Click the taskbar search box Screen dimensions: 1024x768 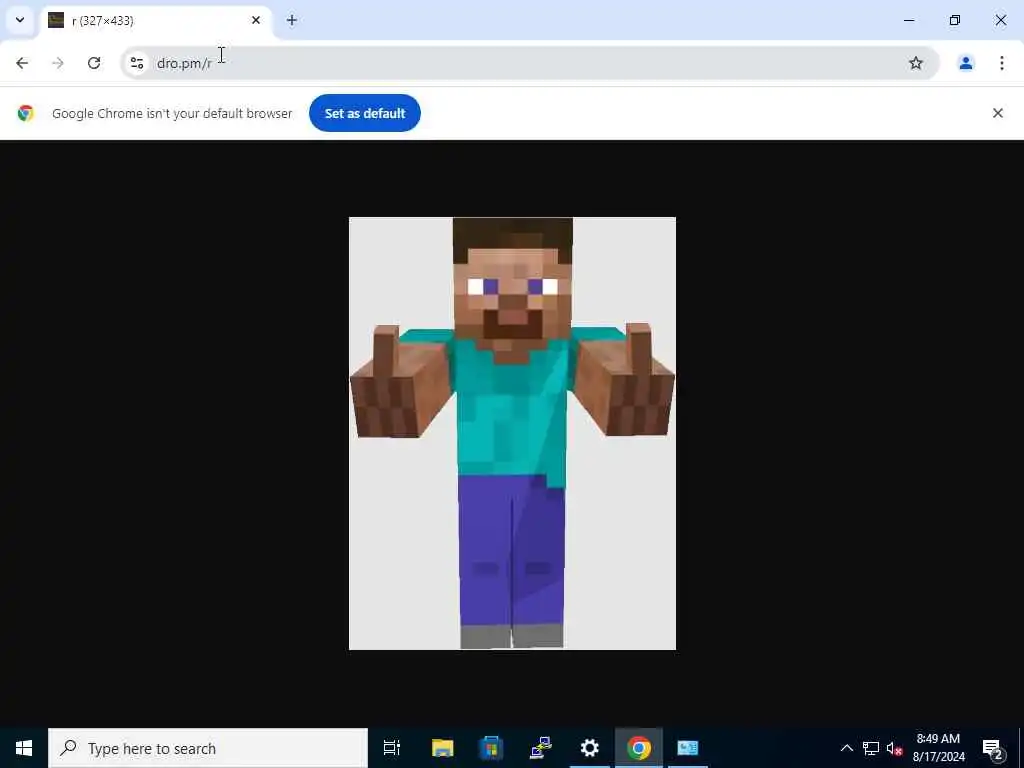(208, 748)
